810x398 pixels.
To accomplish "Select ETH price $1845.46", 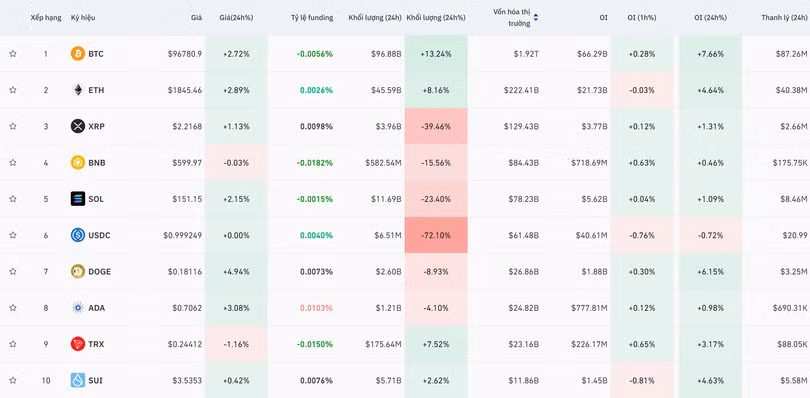I will [184, 90].
